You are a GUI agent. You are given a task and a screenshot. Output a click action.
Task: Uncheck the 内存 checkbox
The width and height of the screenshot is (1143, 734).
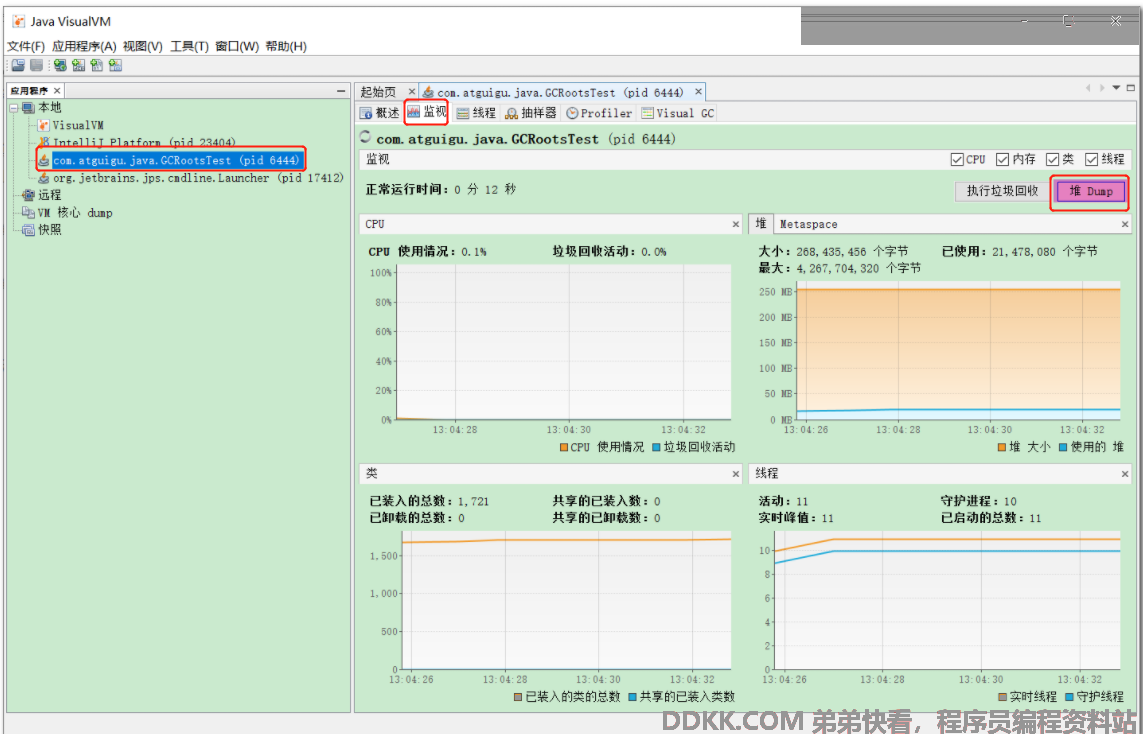click(1003, 160)
